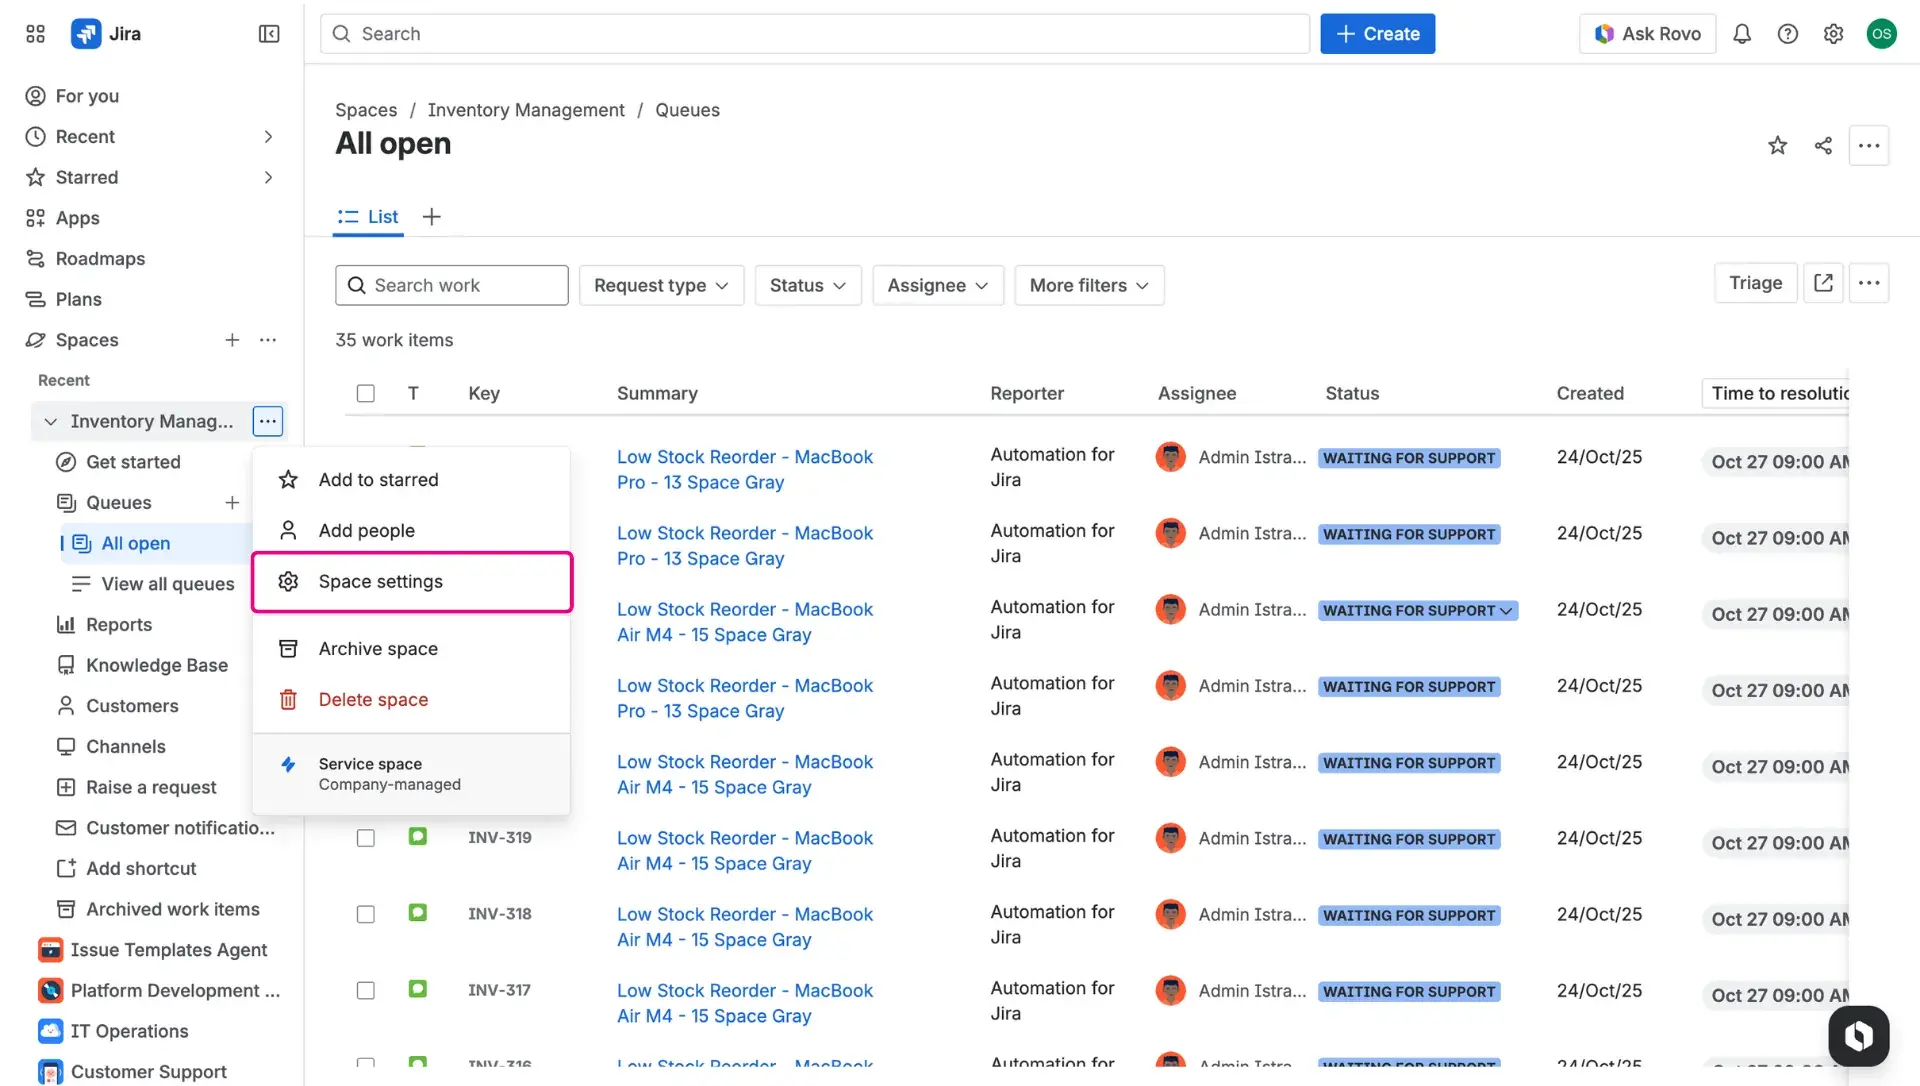Star the All open queue
Image resolution: width=1920 pixels, height=1086 pixels.
[1777, 145]
